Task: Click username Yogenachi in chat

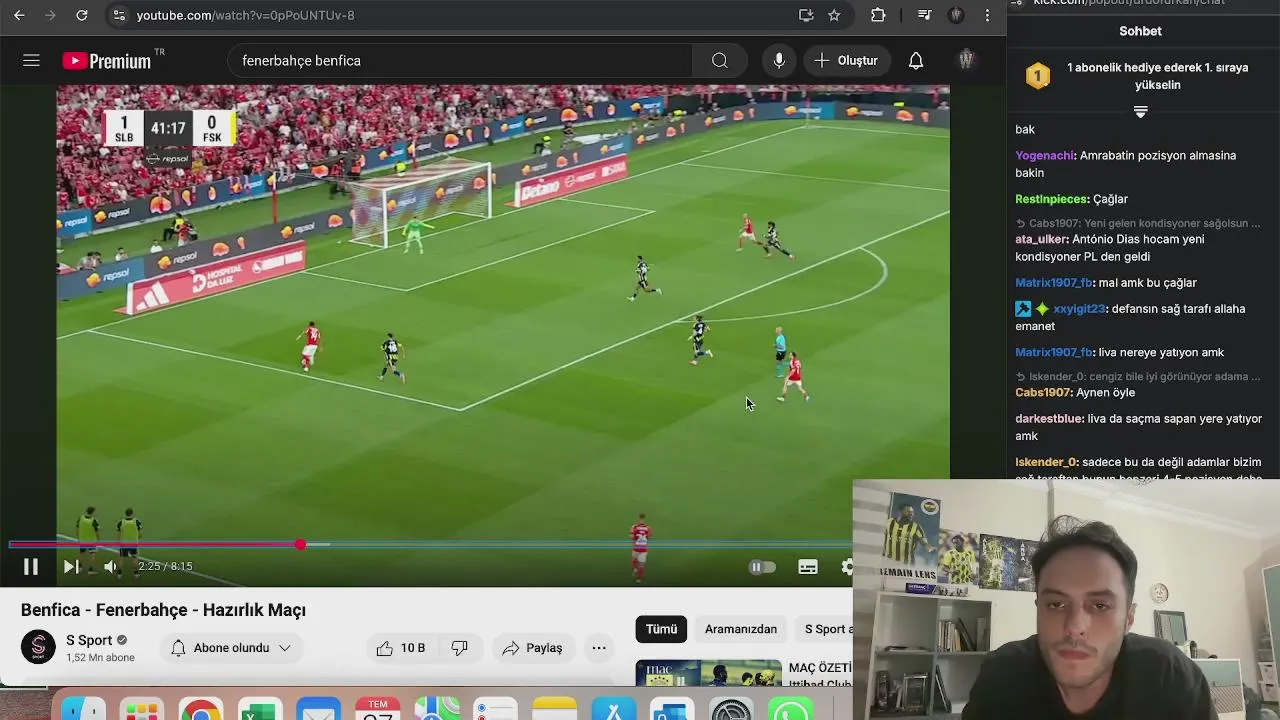Action: (x=1045, y=155)
